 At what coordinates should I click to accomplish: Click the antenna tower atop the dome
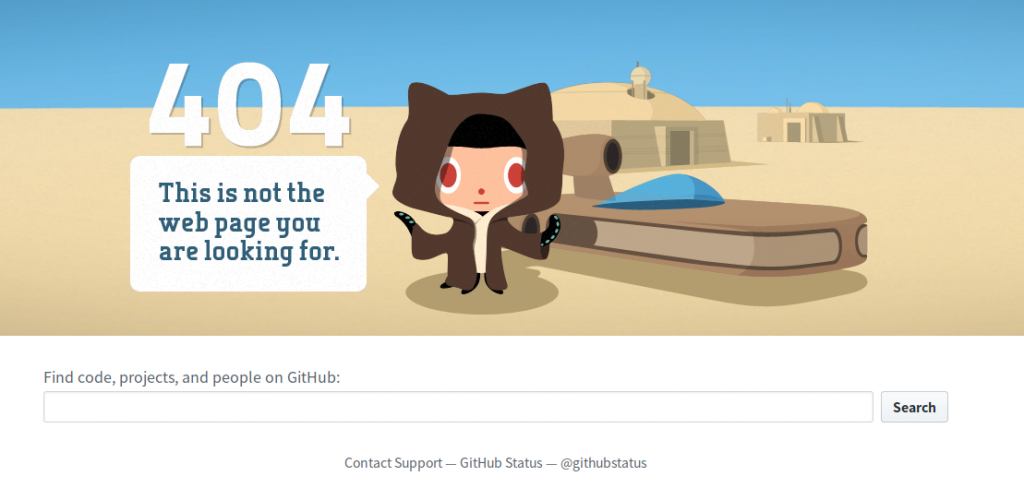point(641,81)
